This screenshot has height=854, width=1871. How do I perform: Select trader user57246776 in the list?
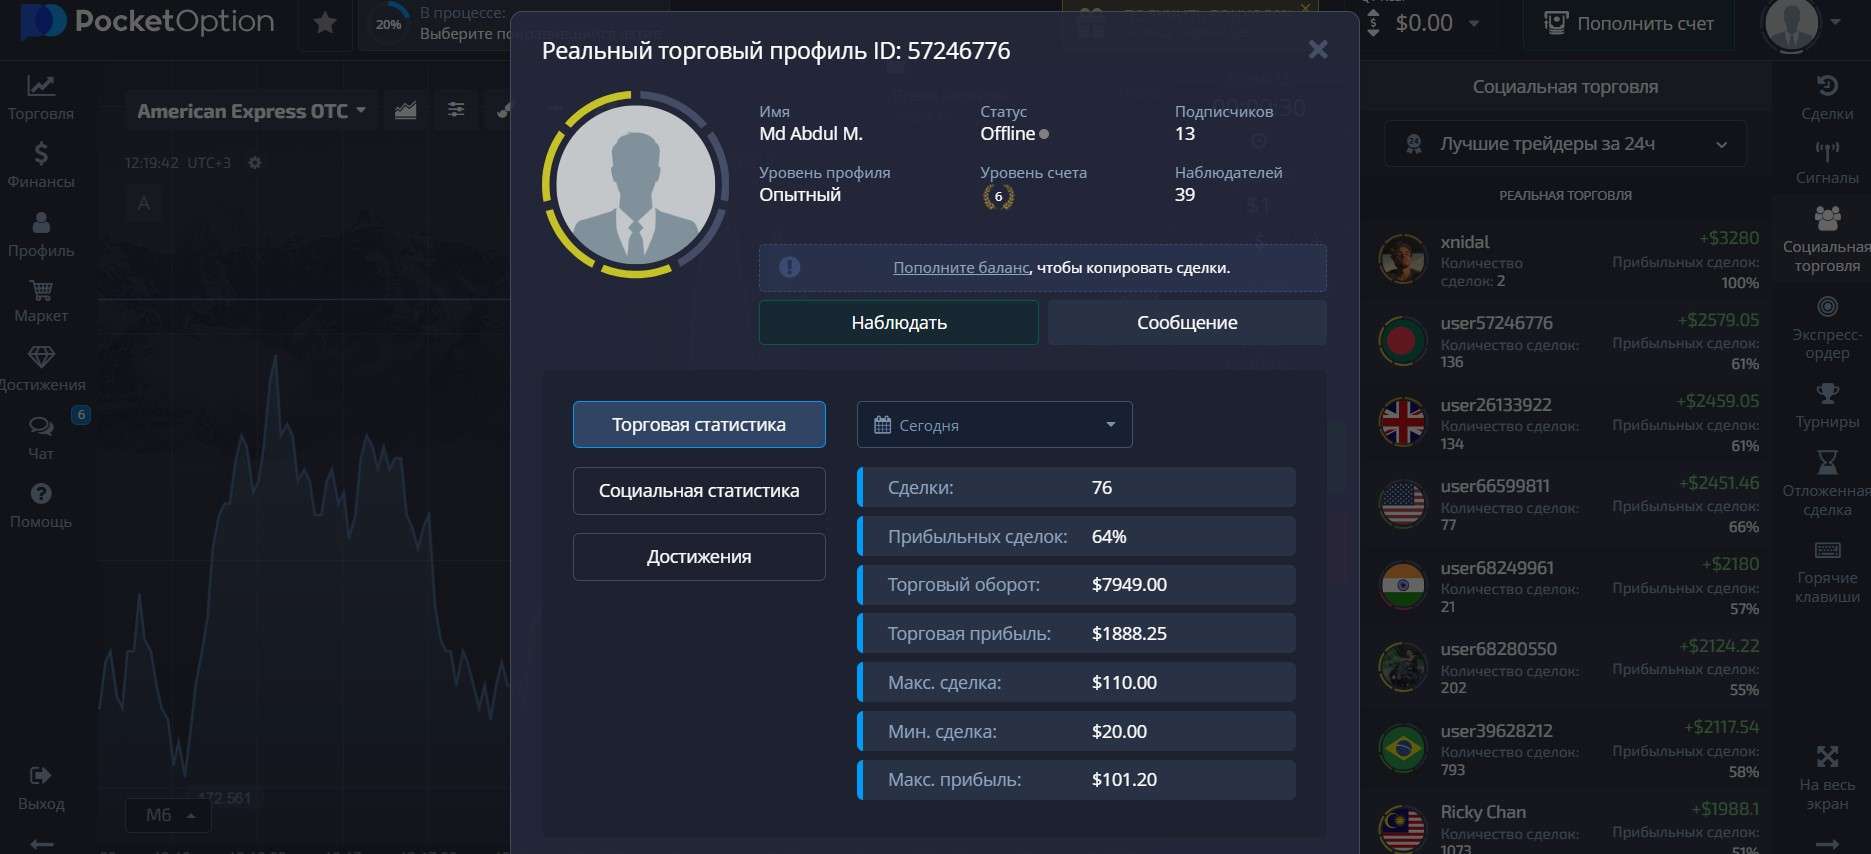1565,342
